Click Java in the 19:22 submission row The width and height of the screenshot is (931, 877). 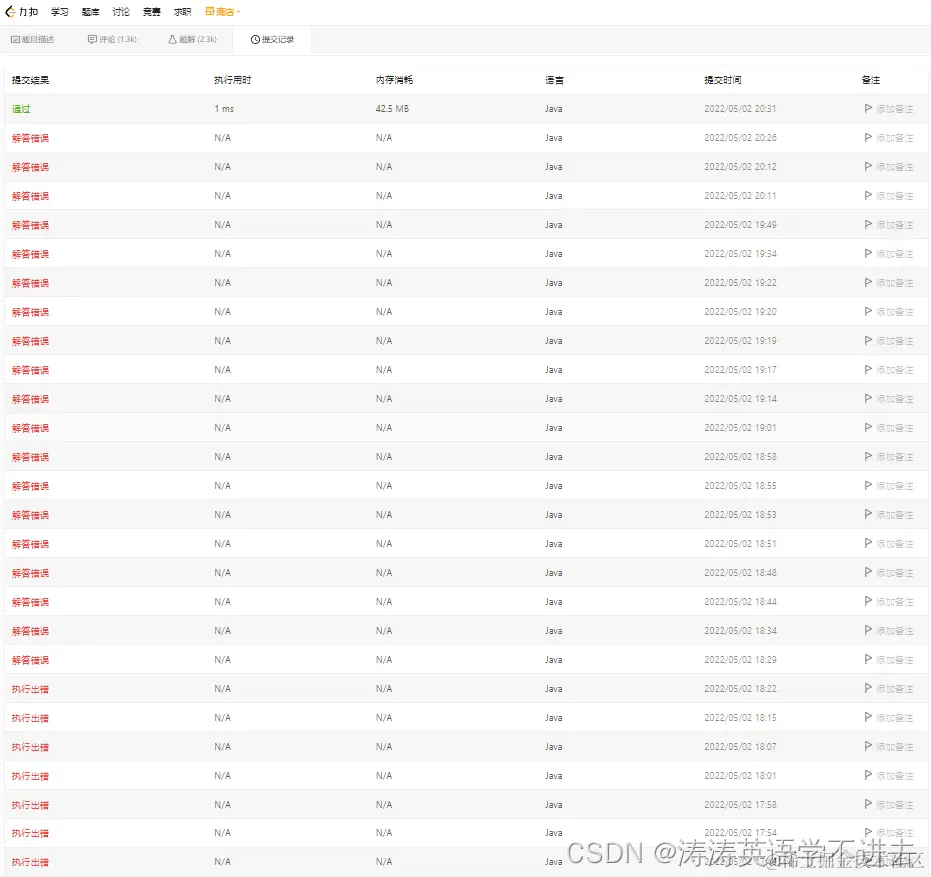tap(553, 283)
